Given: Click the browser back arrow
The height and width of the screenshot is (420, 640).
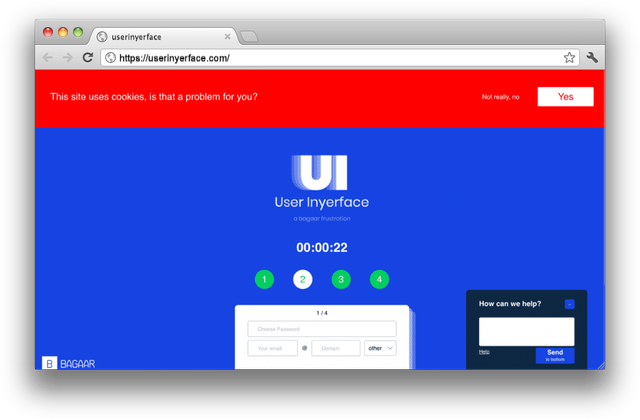Looking at the screenshot, I should (48, 58).
